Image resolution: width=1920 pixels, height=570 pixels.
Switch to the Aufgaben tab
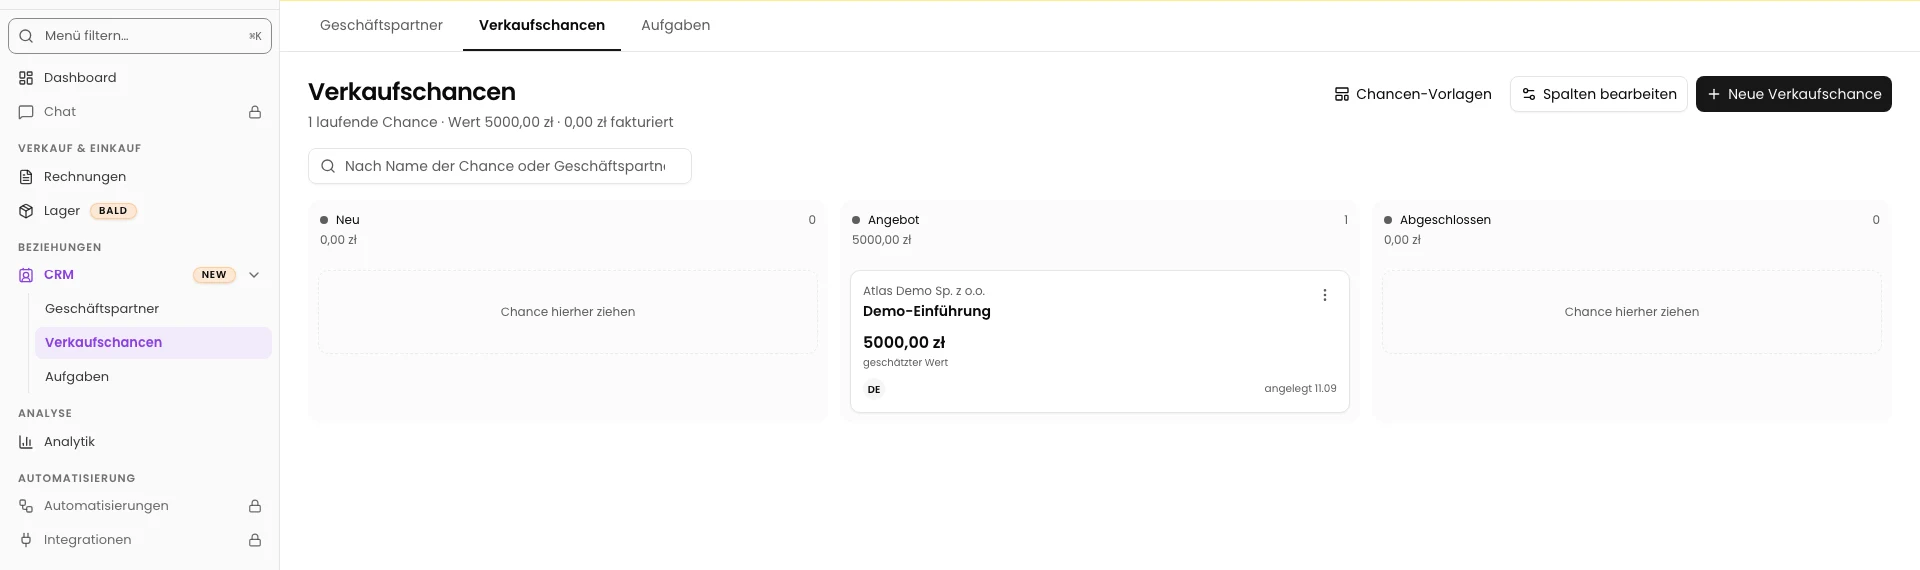pos(676,25)
